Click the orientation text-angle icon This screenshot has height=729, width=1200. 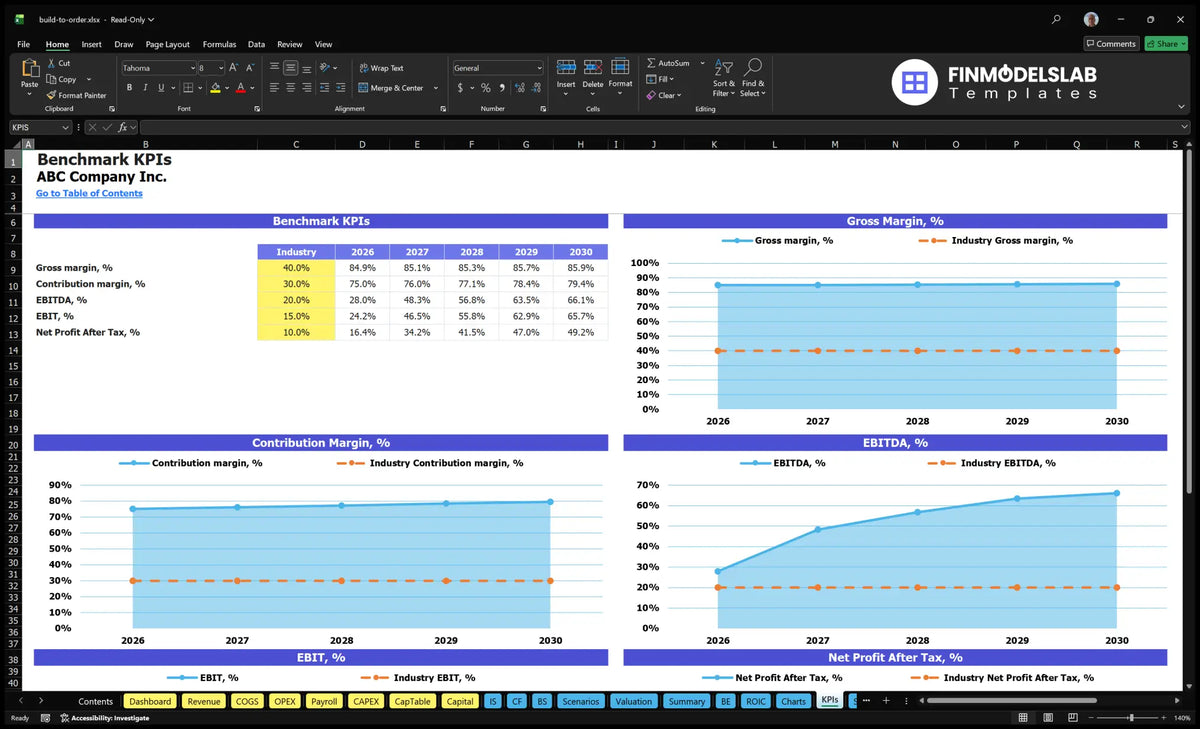pyautogui.click(x=325, y=68)
